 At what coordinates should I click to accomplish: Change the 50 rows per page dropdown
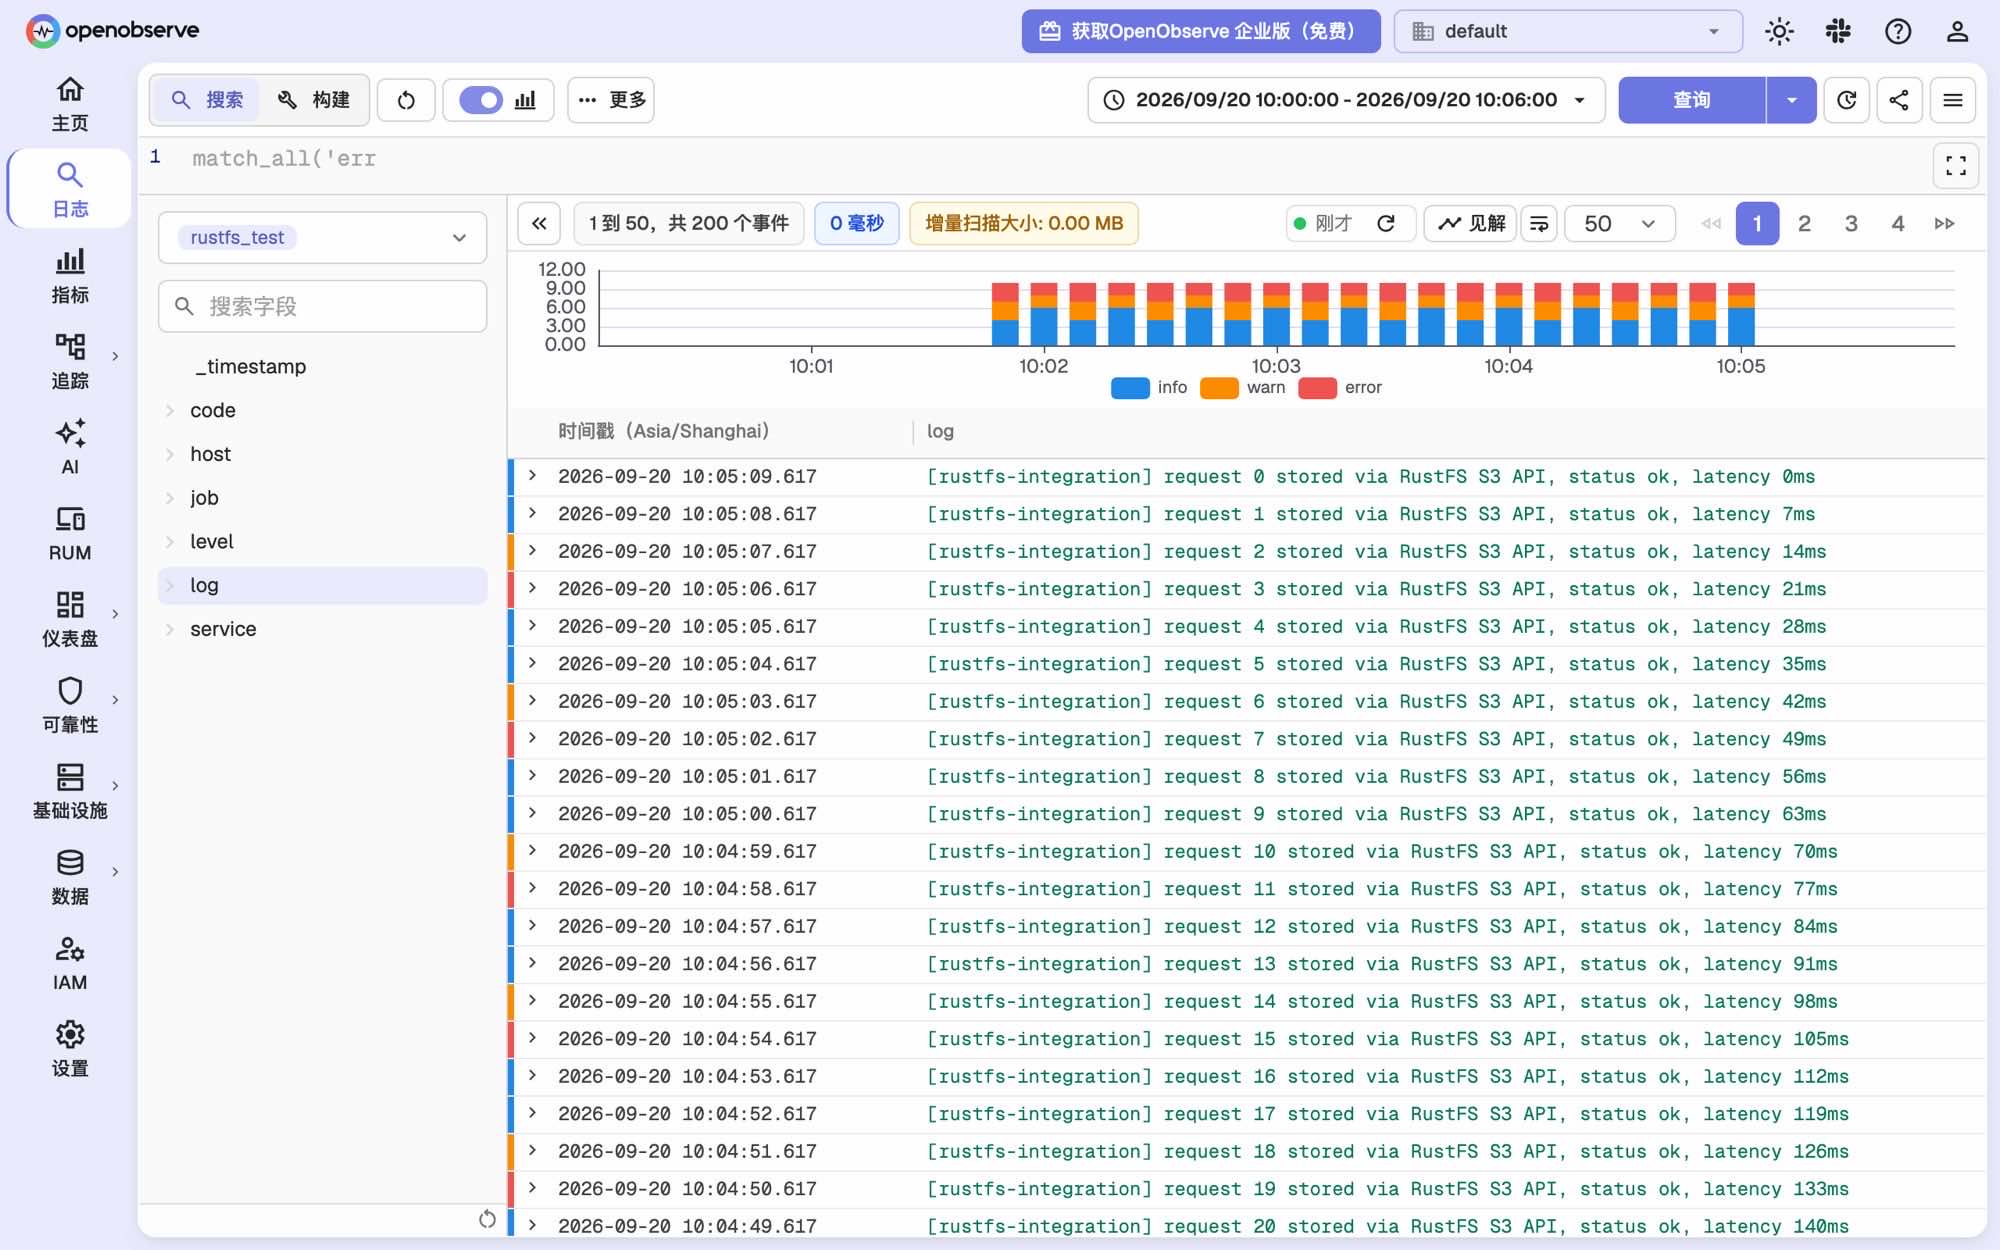1620,223
